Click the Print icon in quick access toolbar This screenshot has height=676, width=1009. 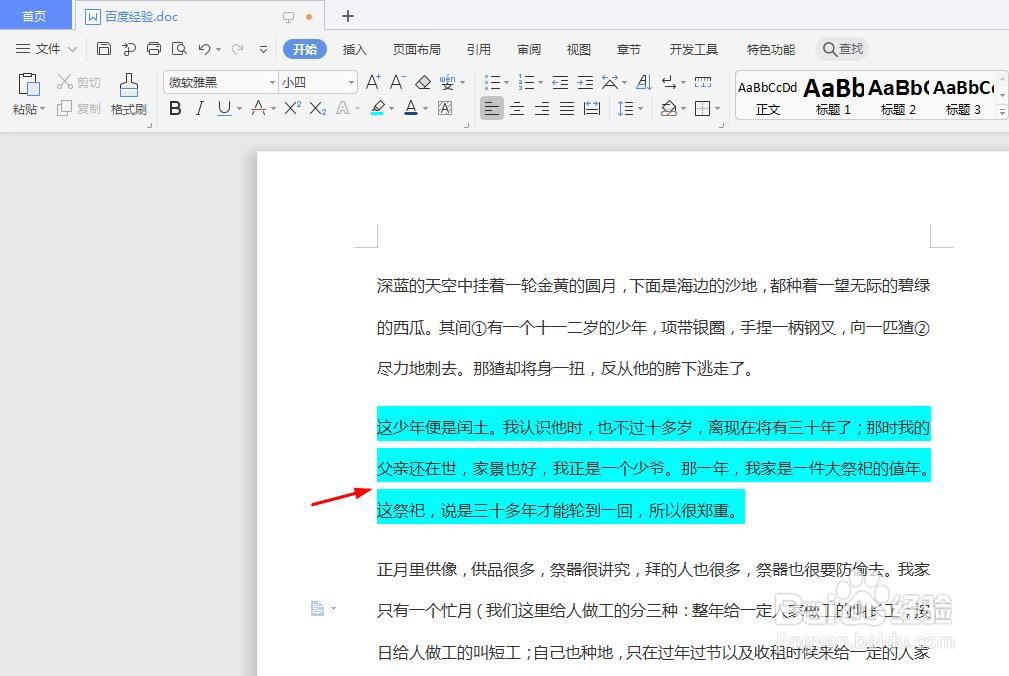click(x=154, y=48)
